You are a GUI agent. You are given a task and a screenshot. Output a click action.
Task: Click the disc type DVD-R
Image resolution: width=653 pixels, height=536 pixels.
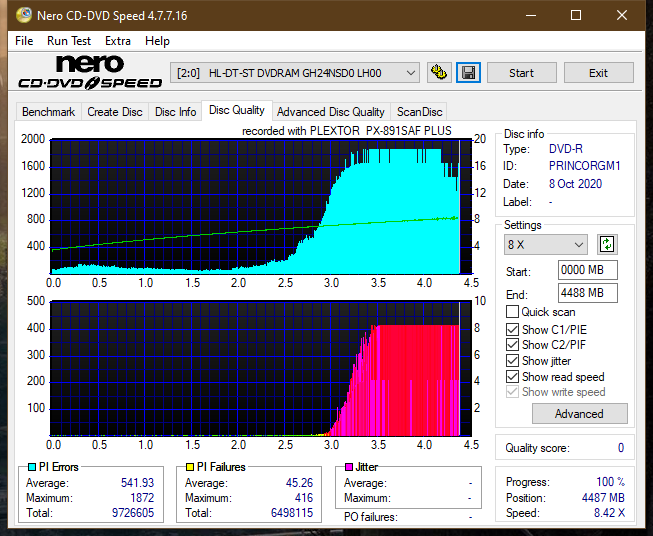pos(566,149)
